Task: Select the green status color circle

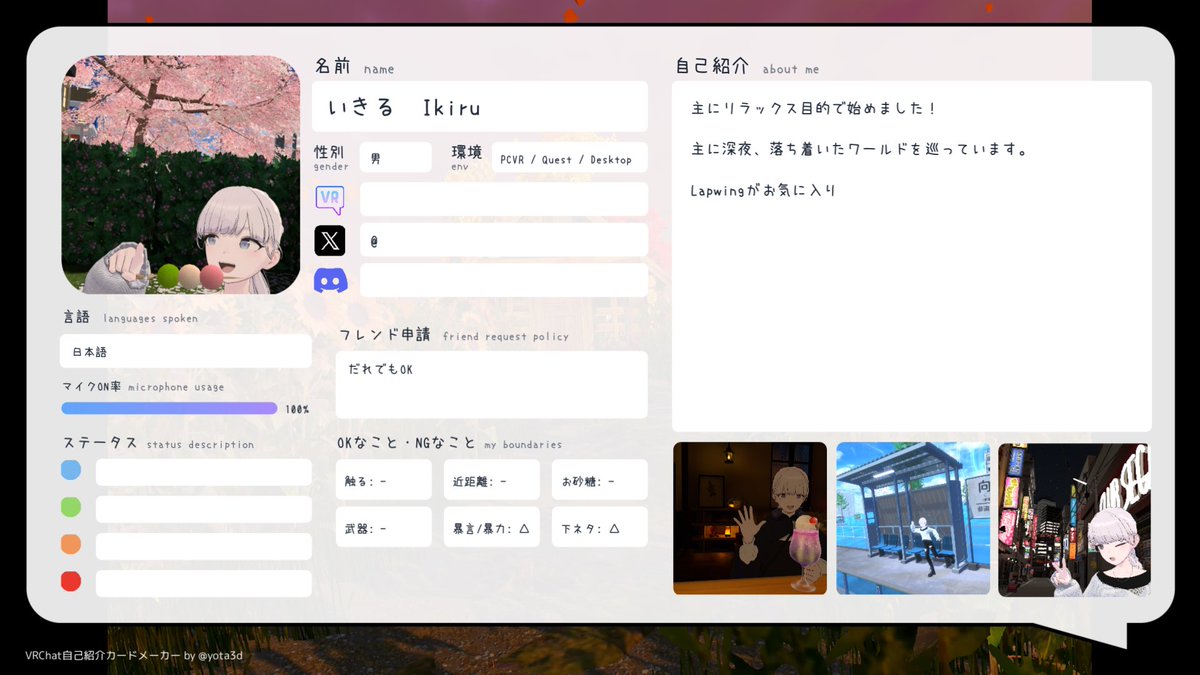Action: 71,507
